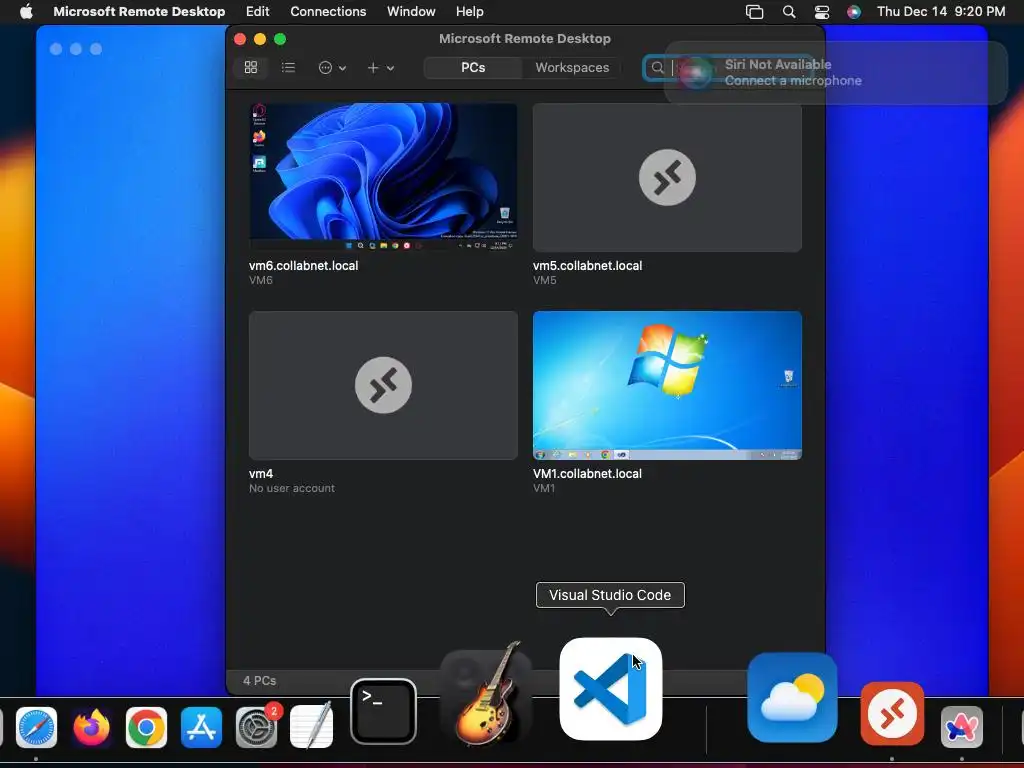
Task: Open GarageBand guitar icon in Dock
Action: (487, 694)
